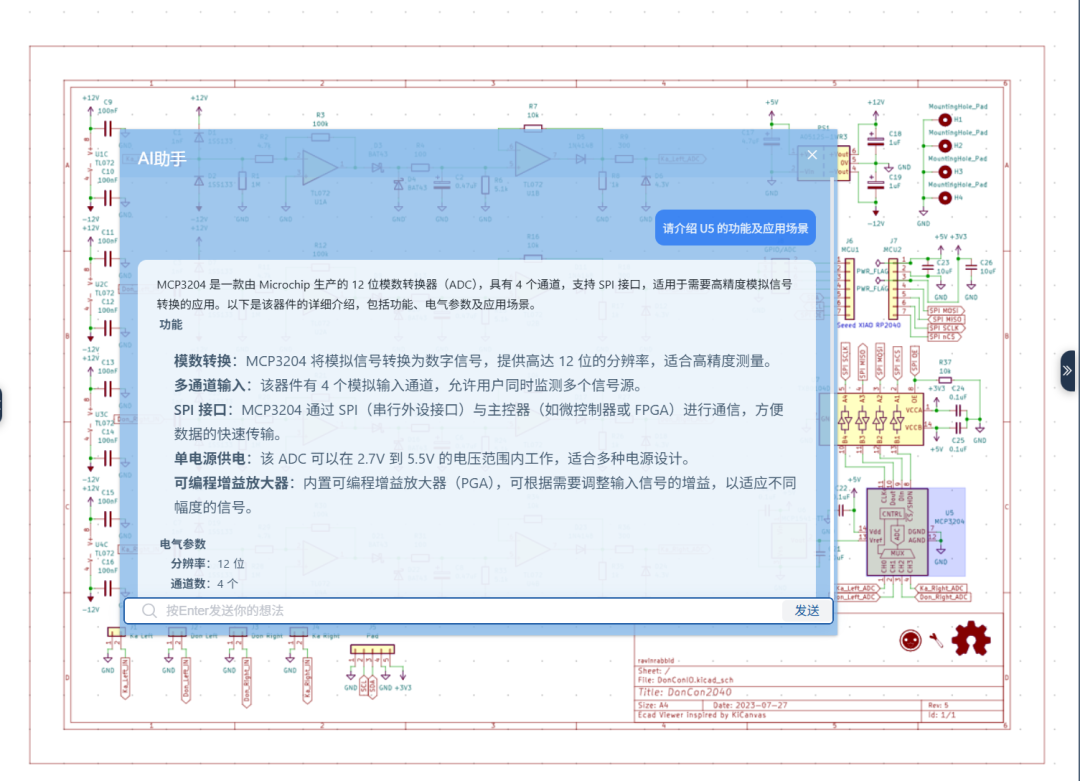Select capacitor C11 100nF symbol
The height and width of the screenshot is (781, 1080).
click(107, 259)
